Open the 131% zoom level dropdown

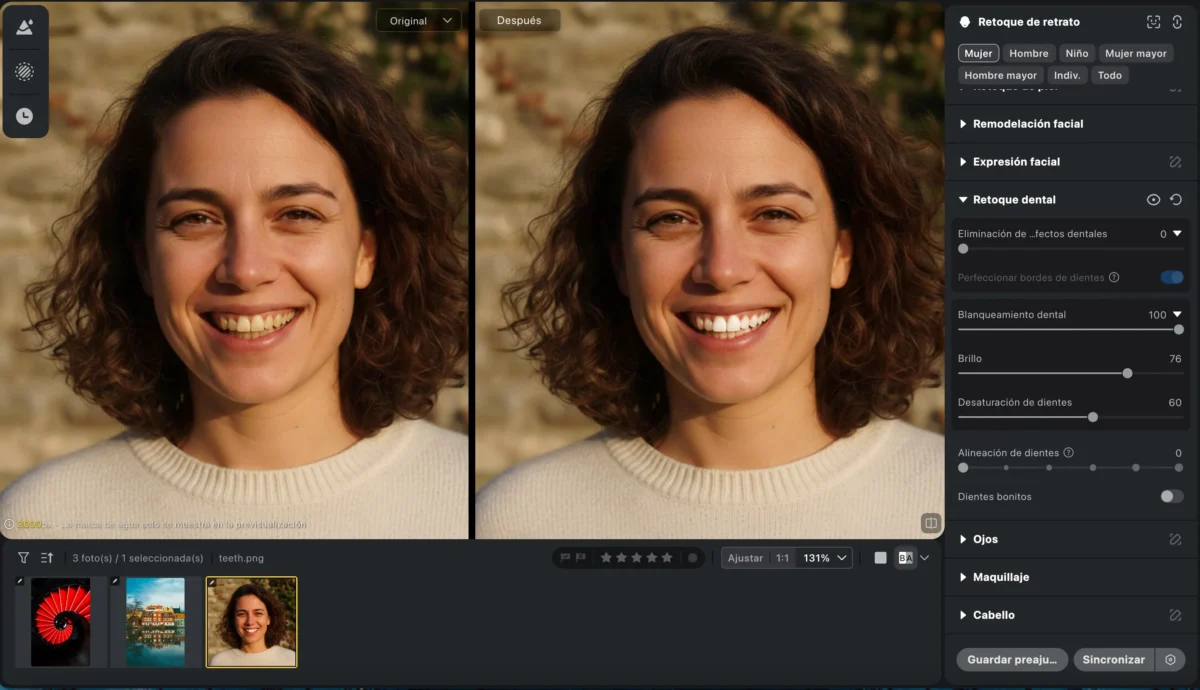[x=825, y=558]
